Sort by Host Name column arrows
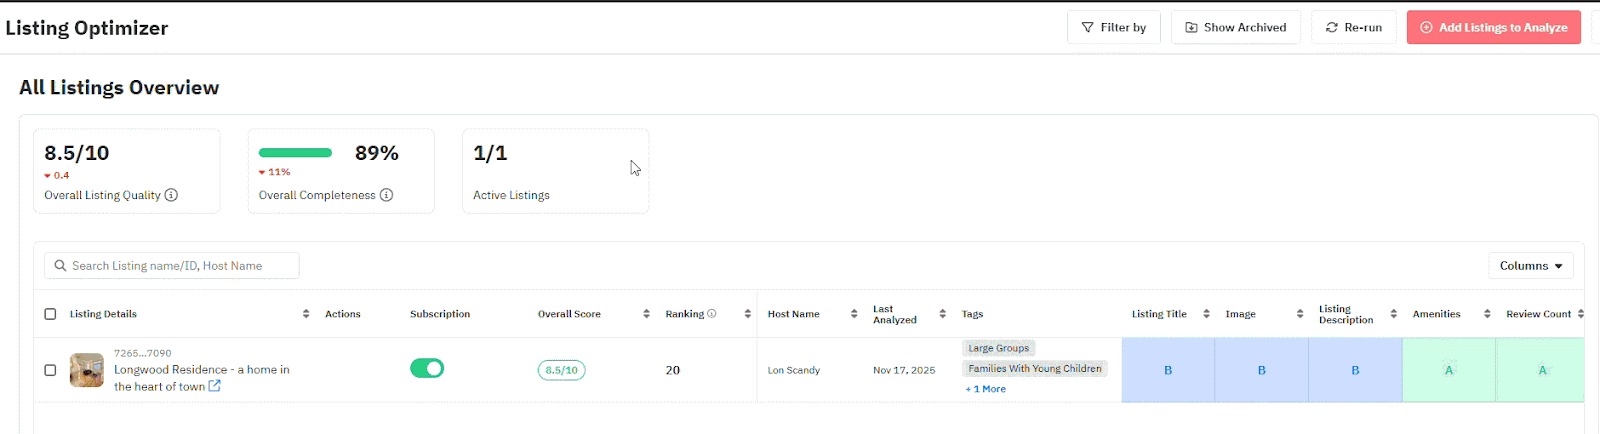 tap(854, 314)
